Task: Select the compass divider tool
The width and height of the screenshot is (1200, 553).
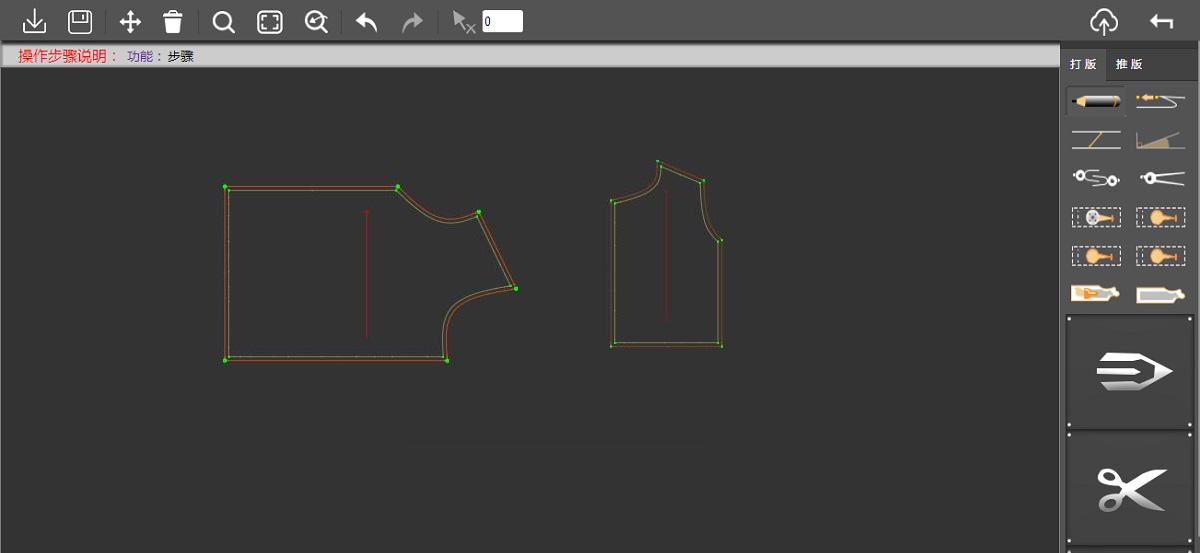Action: (1160, 178)
